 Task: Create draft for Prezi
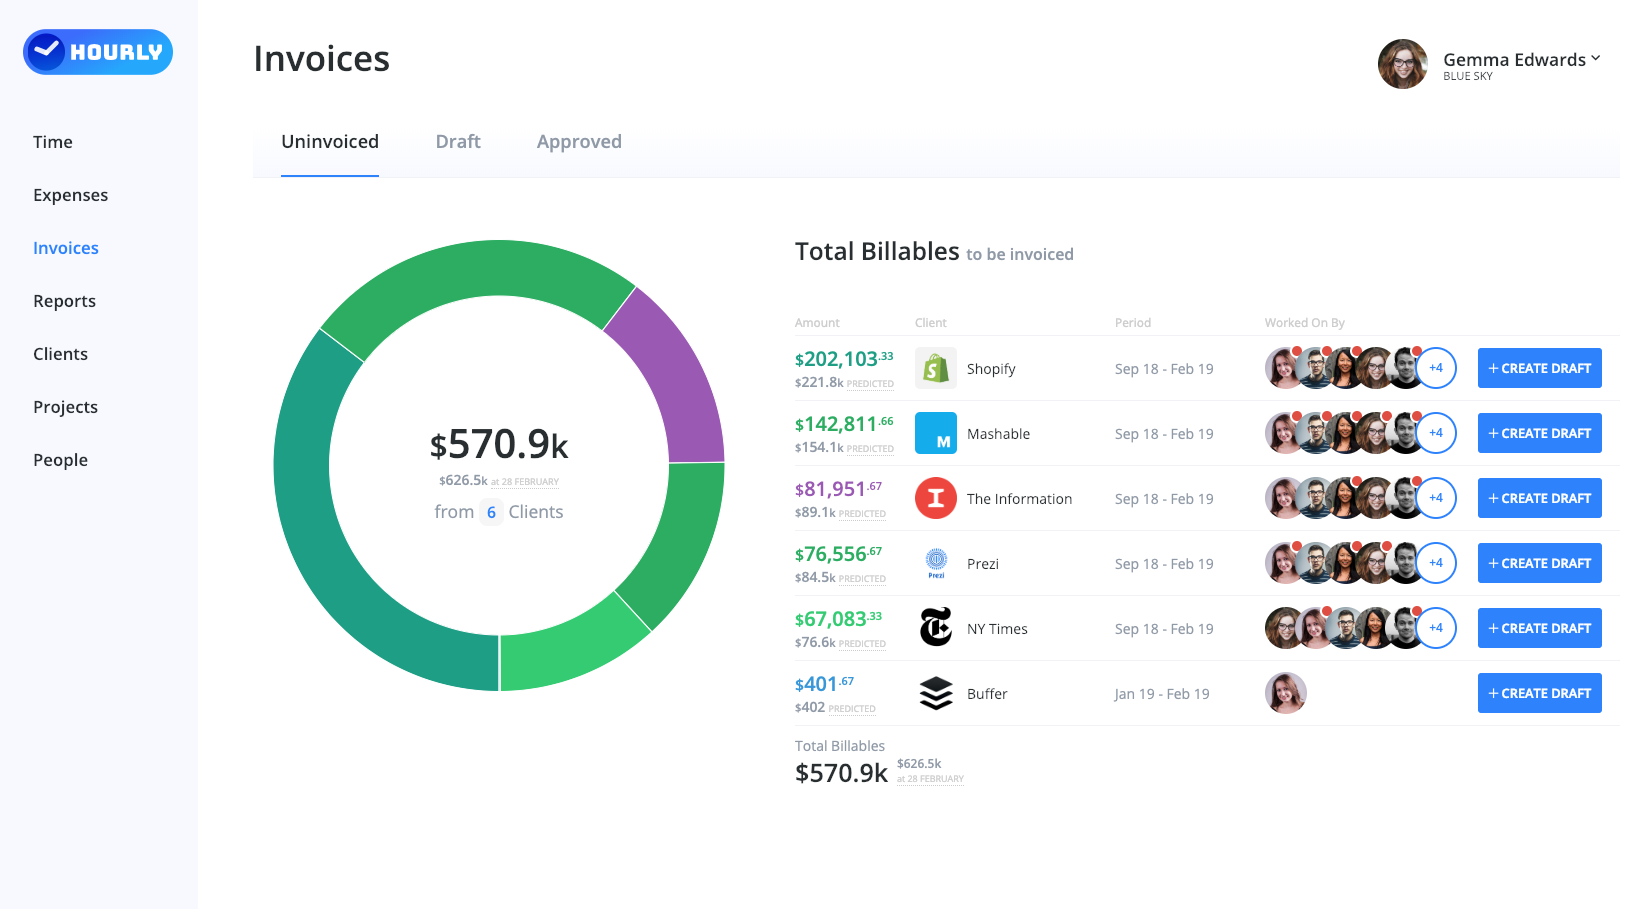[1540, 563]
